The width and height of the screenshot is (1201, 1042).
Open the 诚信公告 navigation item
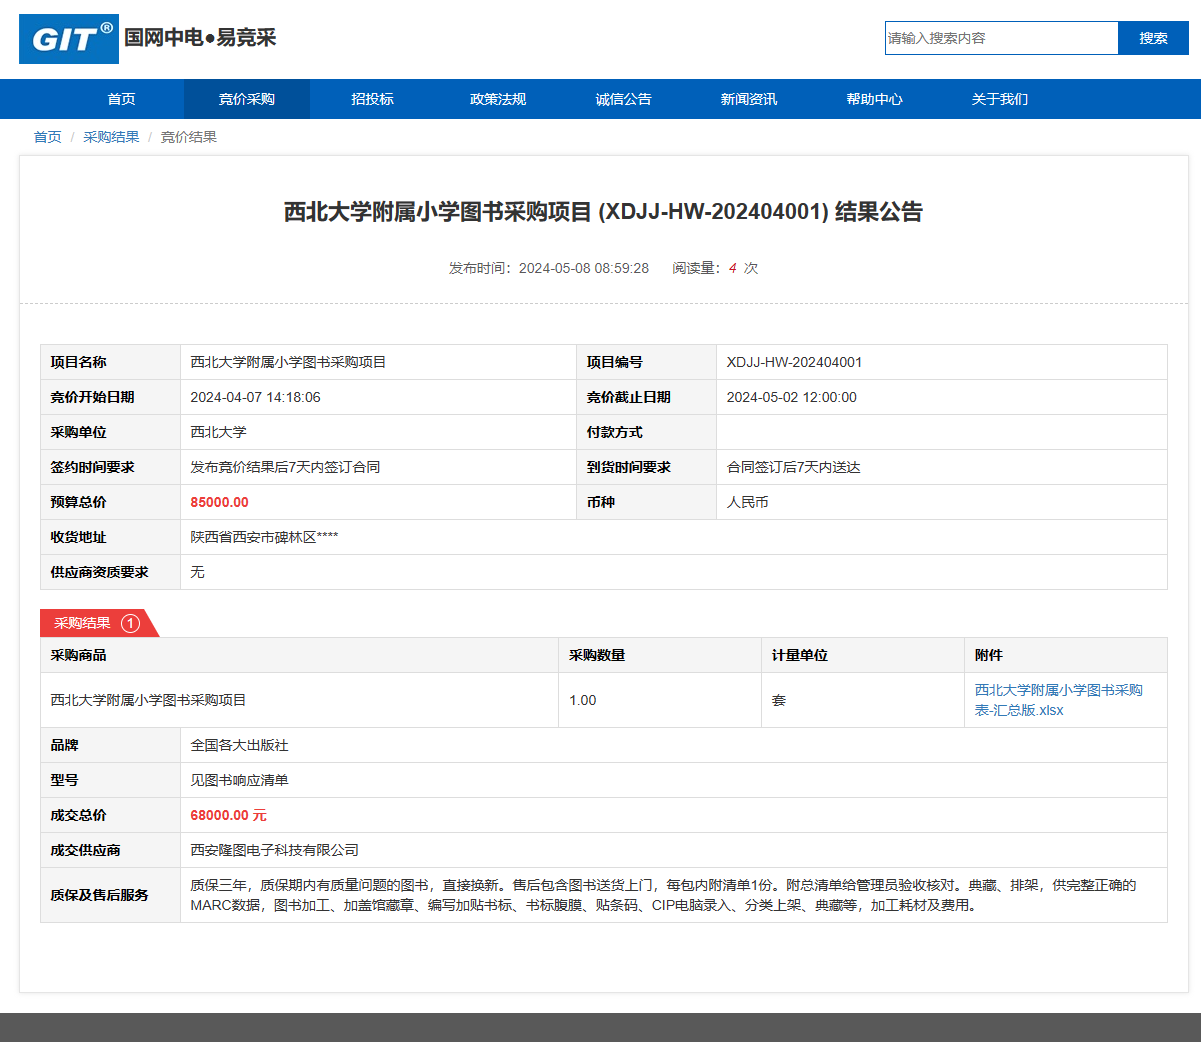623,99
